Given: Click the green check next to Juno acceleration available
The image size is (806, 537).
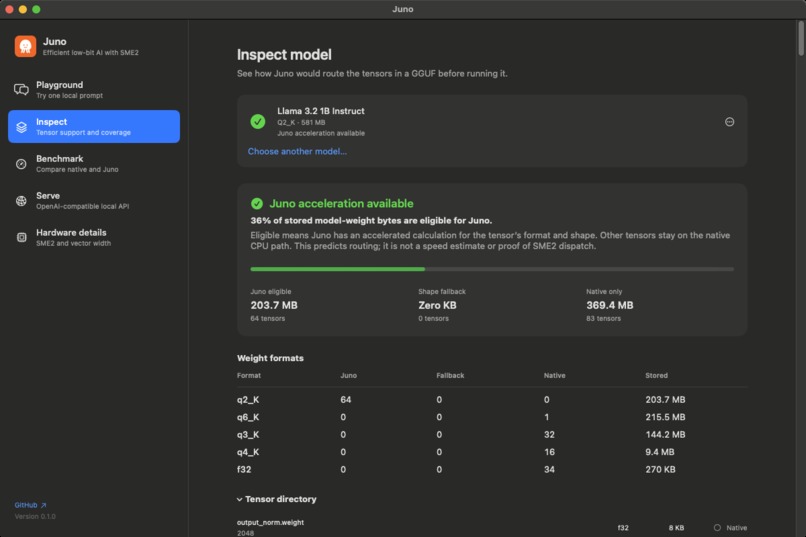Looking at the screenshot, I should click(x=257, y=203).
